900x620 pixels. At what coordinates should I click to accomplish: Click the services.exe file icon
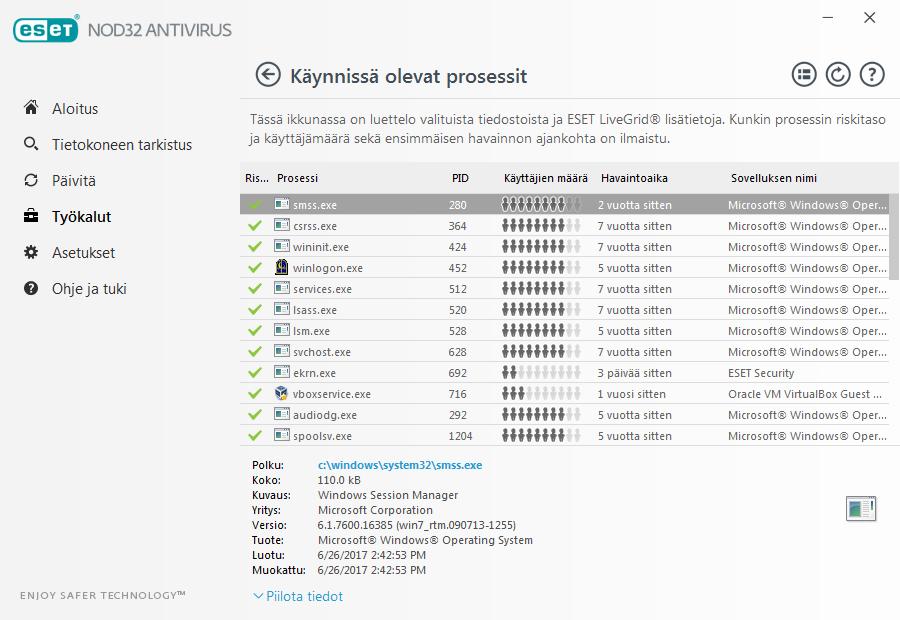pos(282,288)
